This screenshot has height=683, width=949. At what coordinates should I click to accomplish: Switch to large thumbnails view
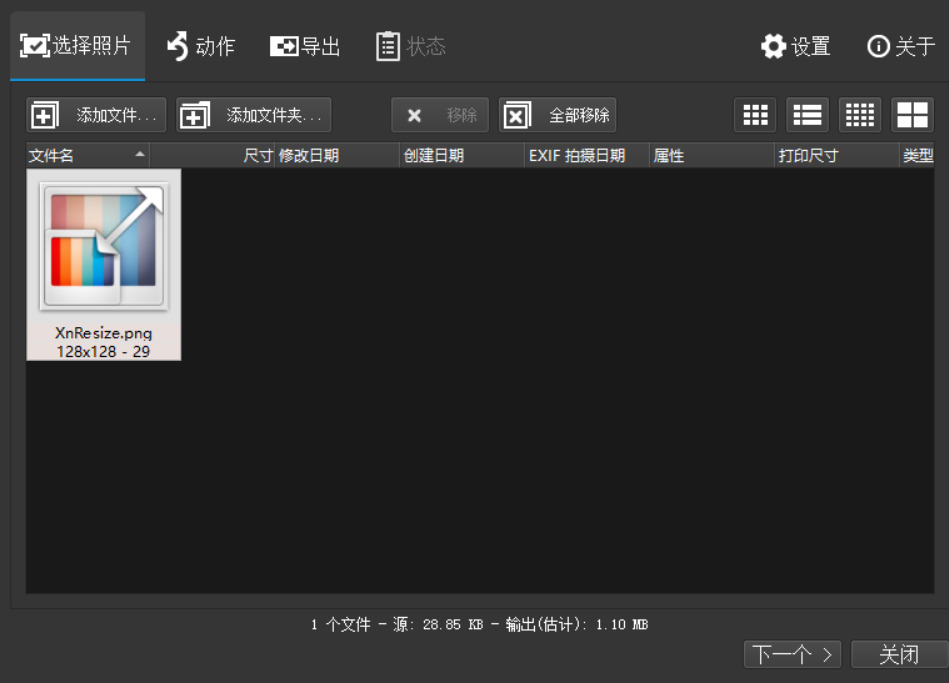pyautogui.click(x=913, y=115)
